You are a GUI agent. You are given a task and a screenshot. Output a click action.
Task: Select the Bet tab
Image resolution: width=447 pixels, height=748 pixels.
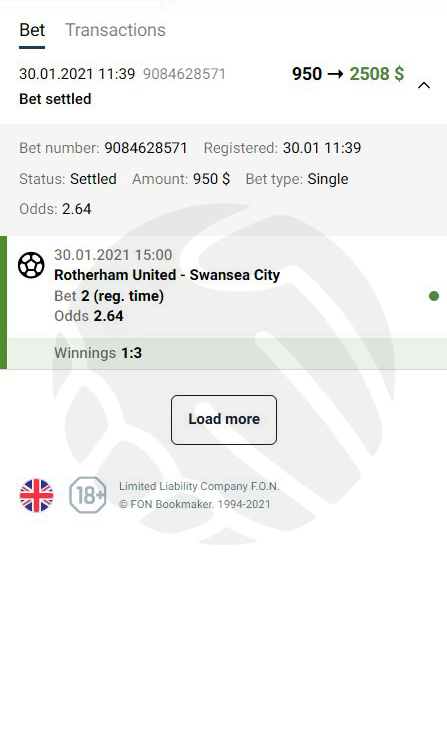[x=32, y=30]
